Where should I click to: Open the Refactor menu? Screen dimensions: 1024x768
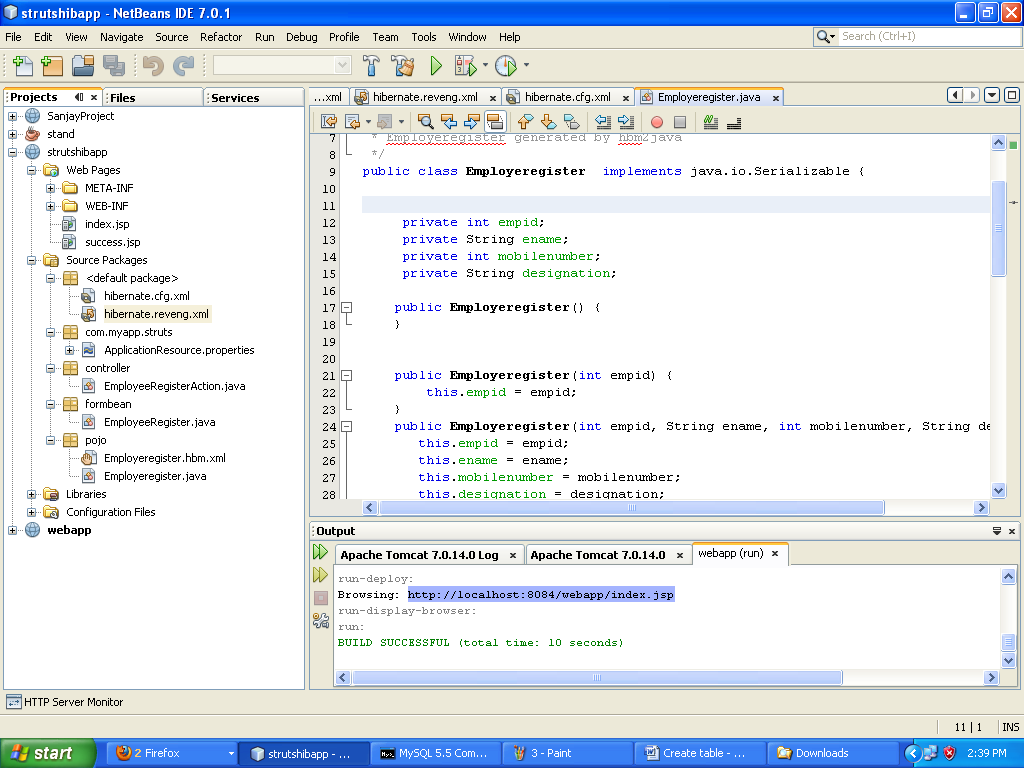[220, 37]
